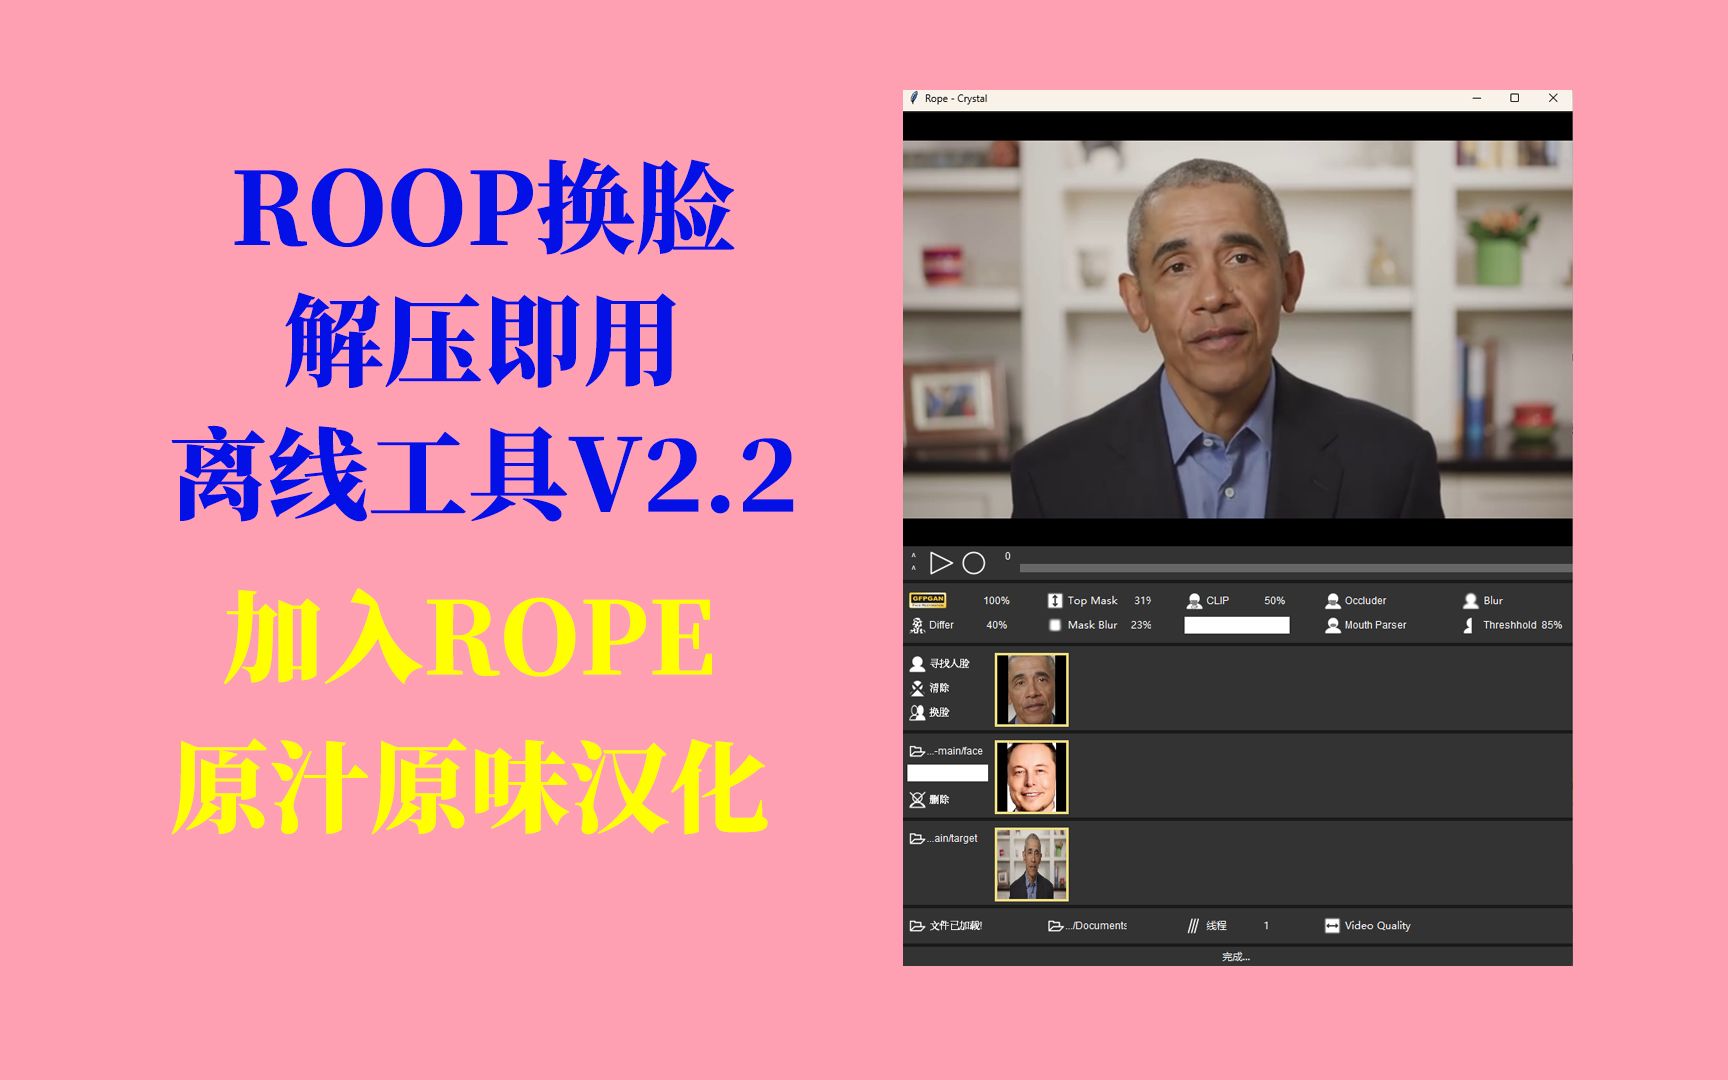Select Elon Musk's source face thumbnail
Screen dimensions: 1728x1080
pyautogui.click(x=1031, y=776)
